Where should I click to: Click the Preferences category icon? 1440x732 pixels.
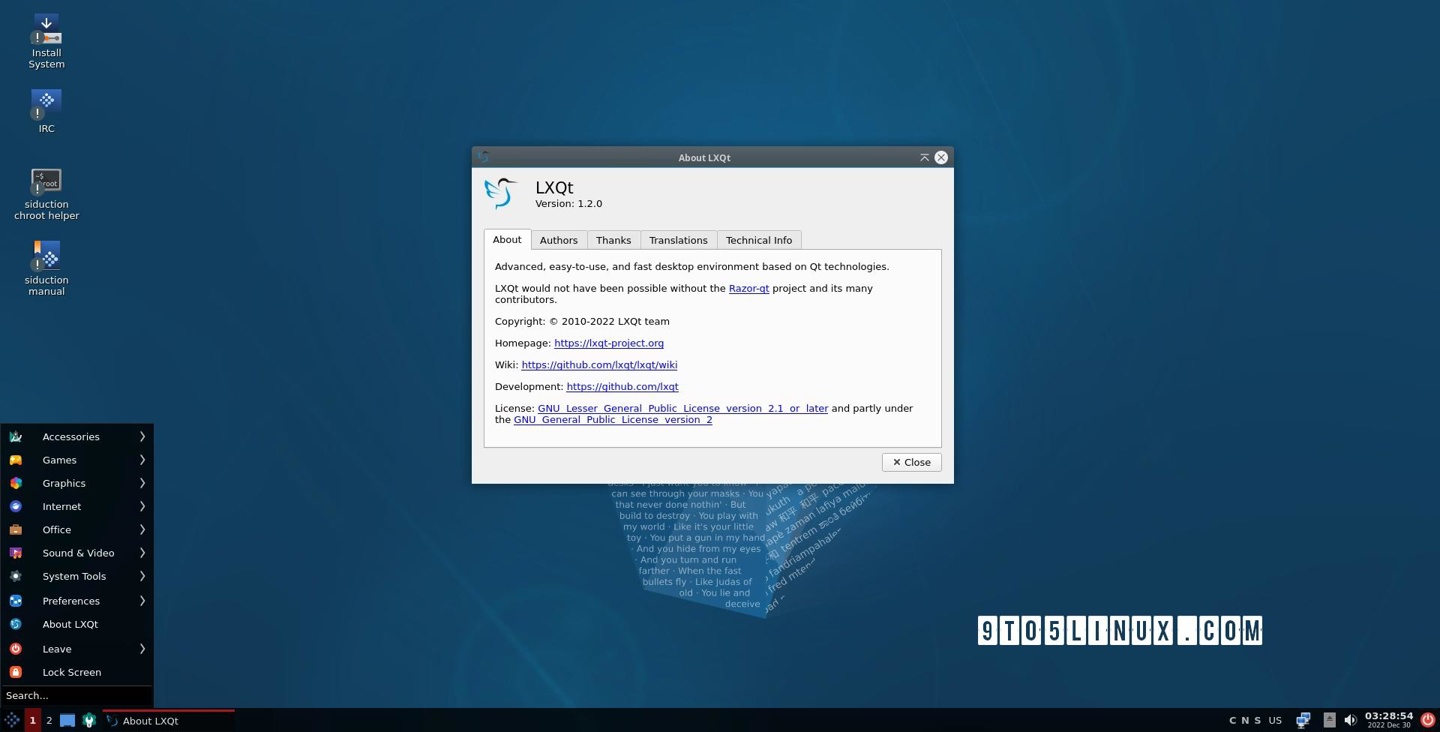[16, 601]
